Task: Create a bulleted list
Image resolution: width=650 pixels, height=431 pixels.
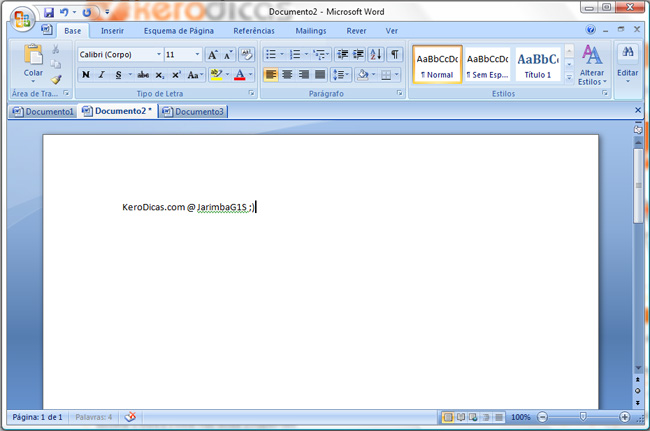Action: coord(271,54)
